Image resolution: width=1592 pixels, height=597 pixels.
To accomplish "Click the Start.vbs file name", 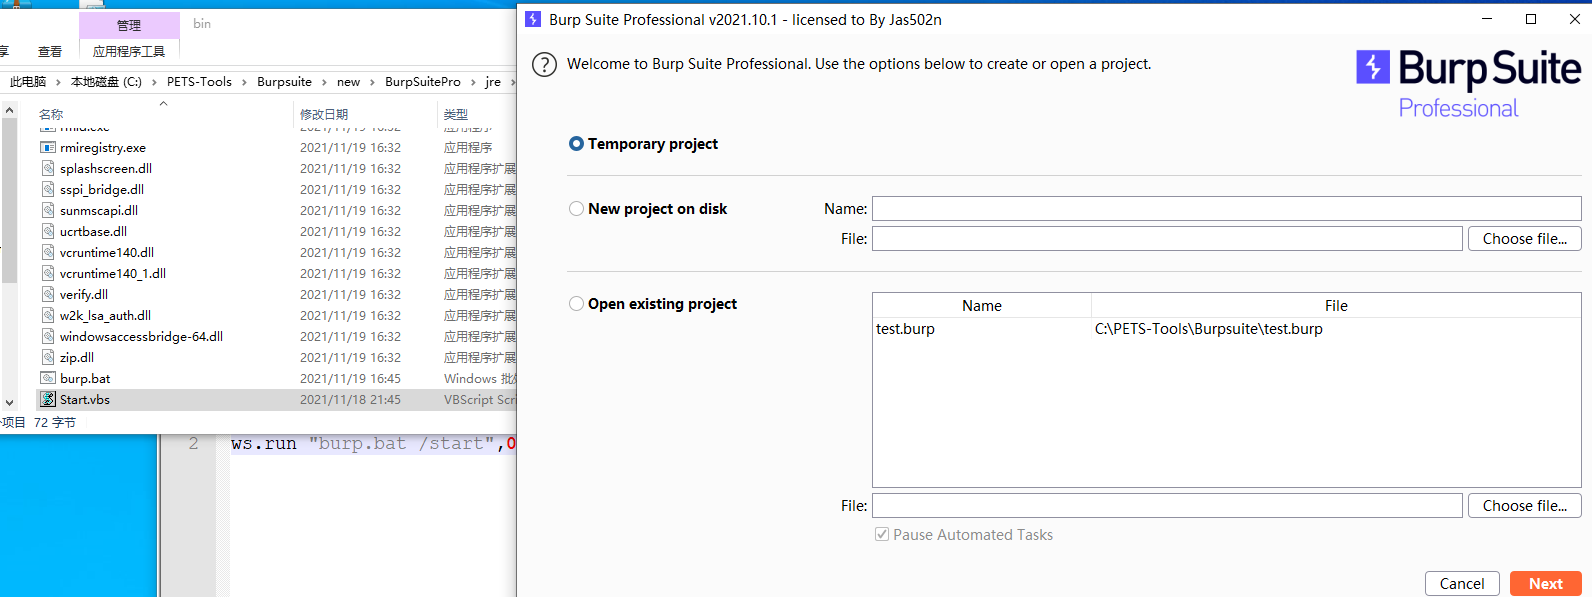I will click(x=85, y=400).
